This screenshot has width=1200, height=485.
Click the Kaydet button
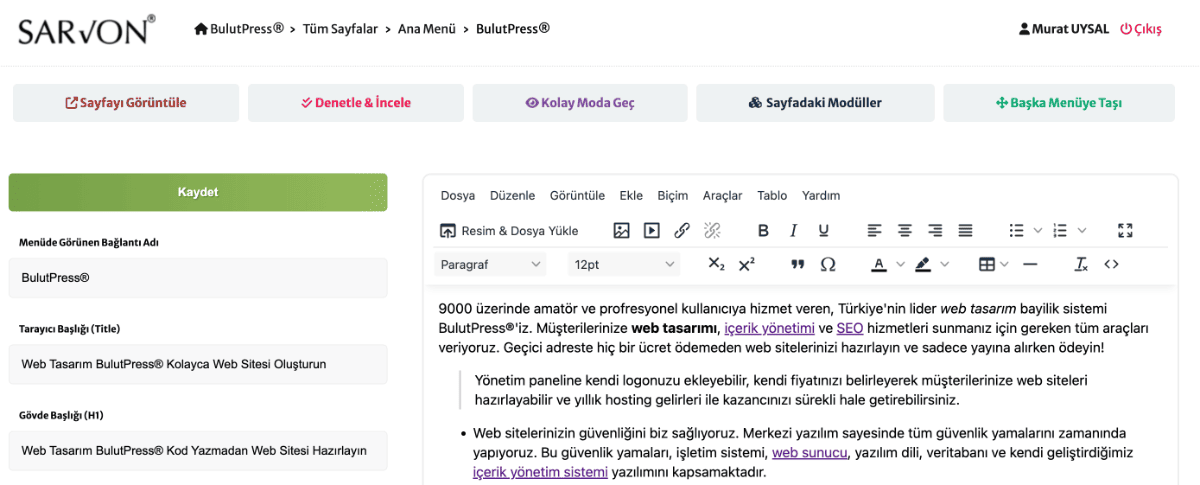pos(198,192)
